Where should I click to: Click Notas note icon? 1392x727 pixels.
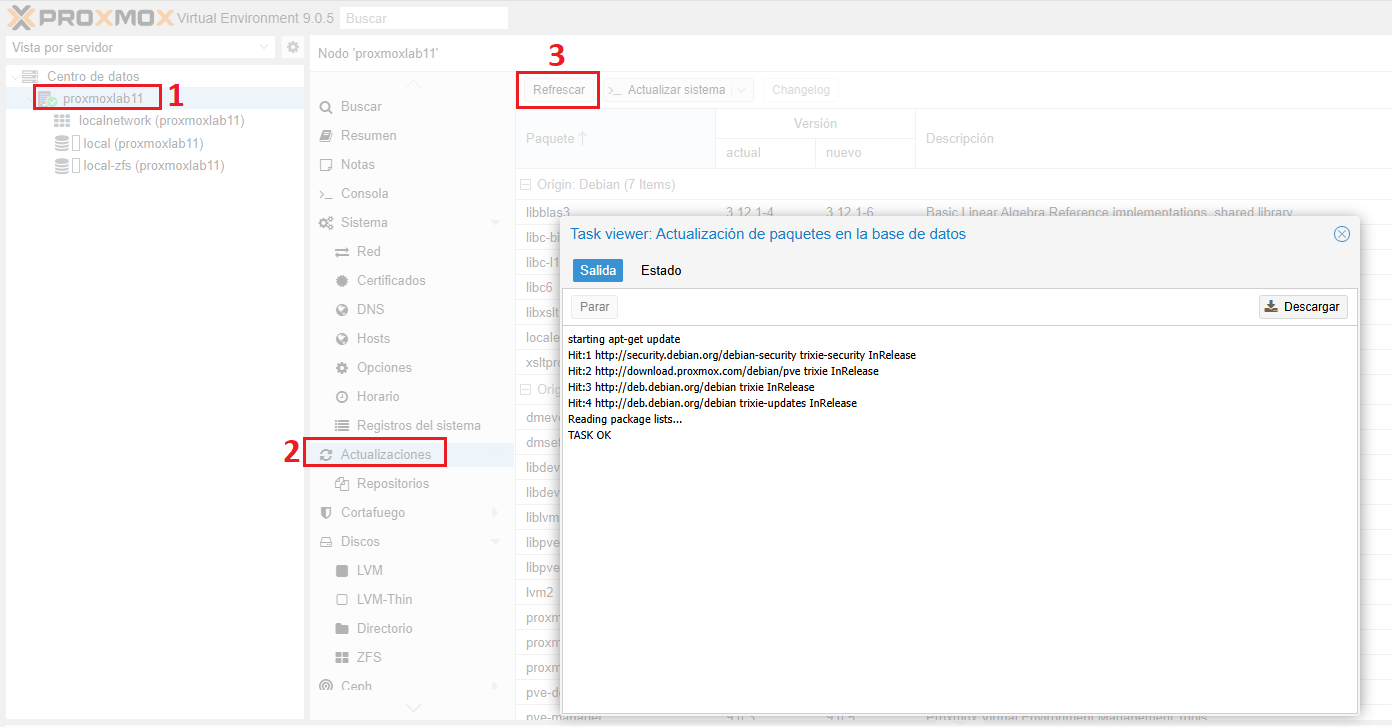coord(325,164)
